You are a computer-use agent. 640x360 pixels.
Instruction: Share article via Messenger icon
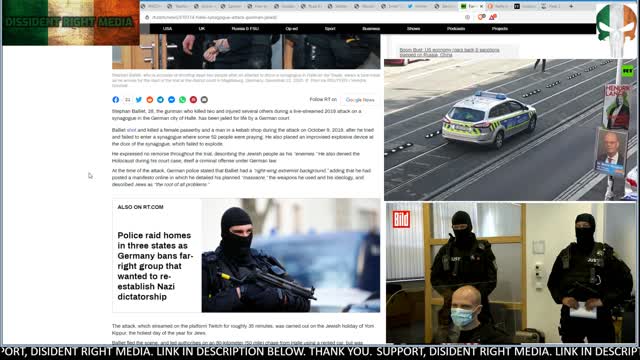pos(171,100)
